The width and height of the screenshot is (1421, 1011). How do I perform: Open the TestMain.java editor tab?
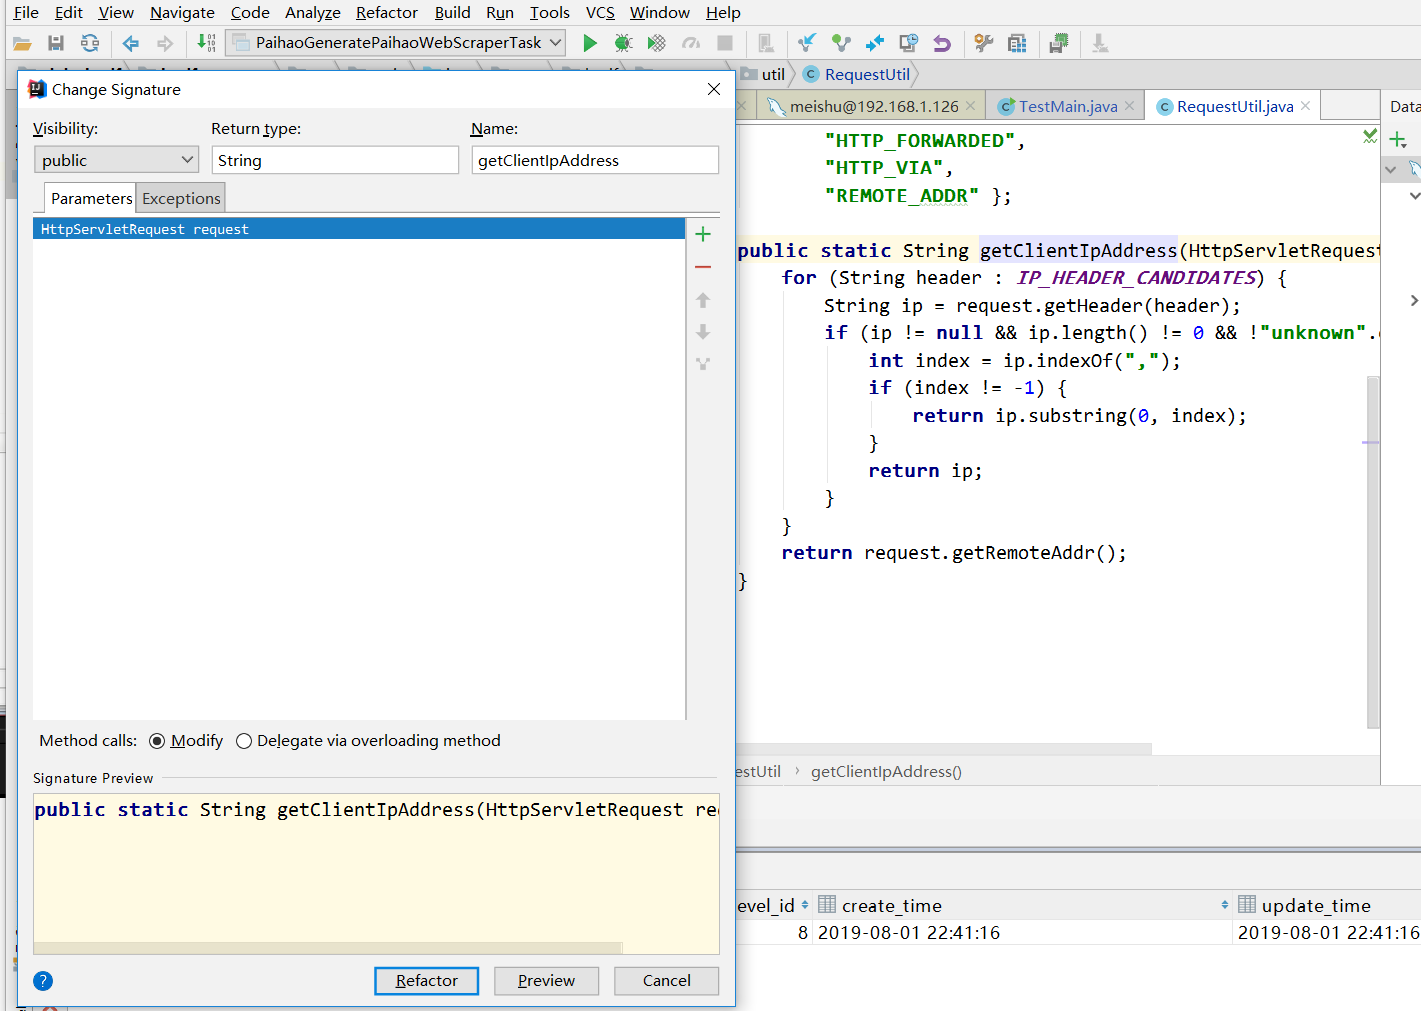tap(1067, 106)
